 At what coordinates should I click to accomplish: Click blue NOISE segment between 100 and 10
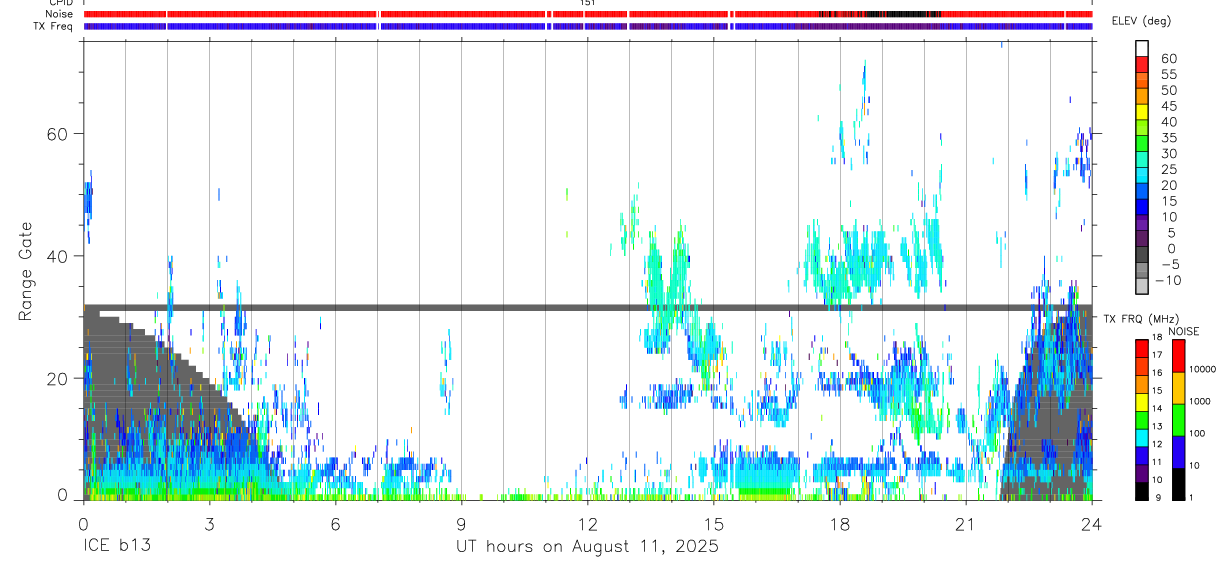pyautogui.click(x=1179, y=452)
